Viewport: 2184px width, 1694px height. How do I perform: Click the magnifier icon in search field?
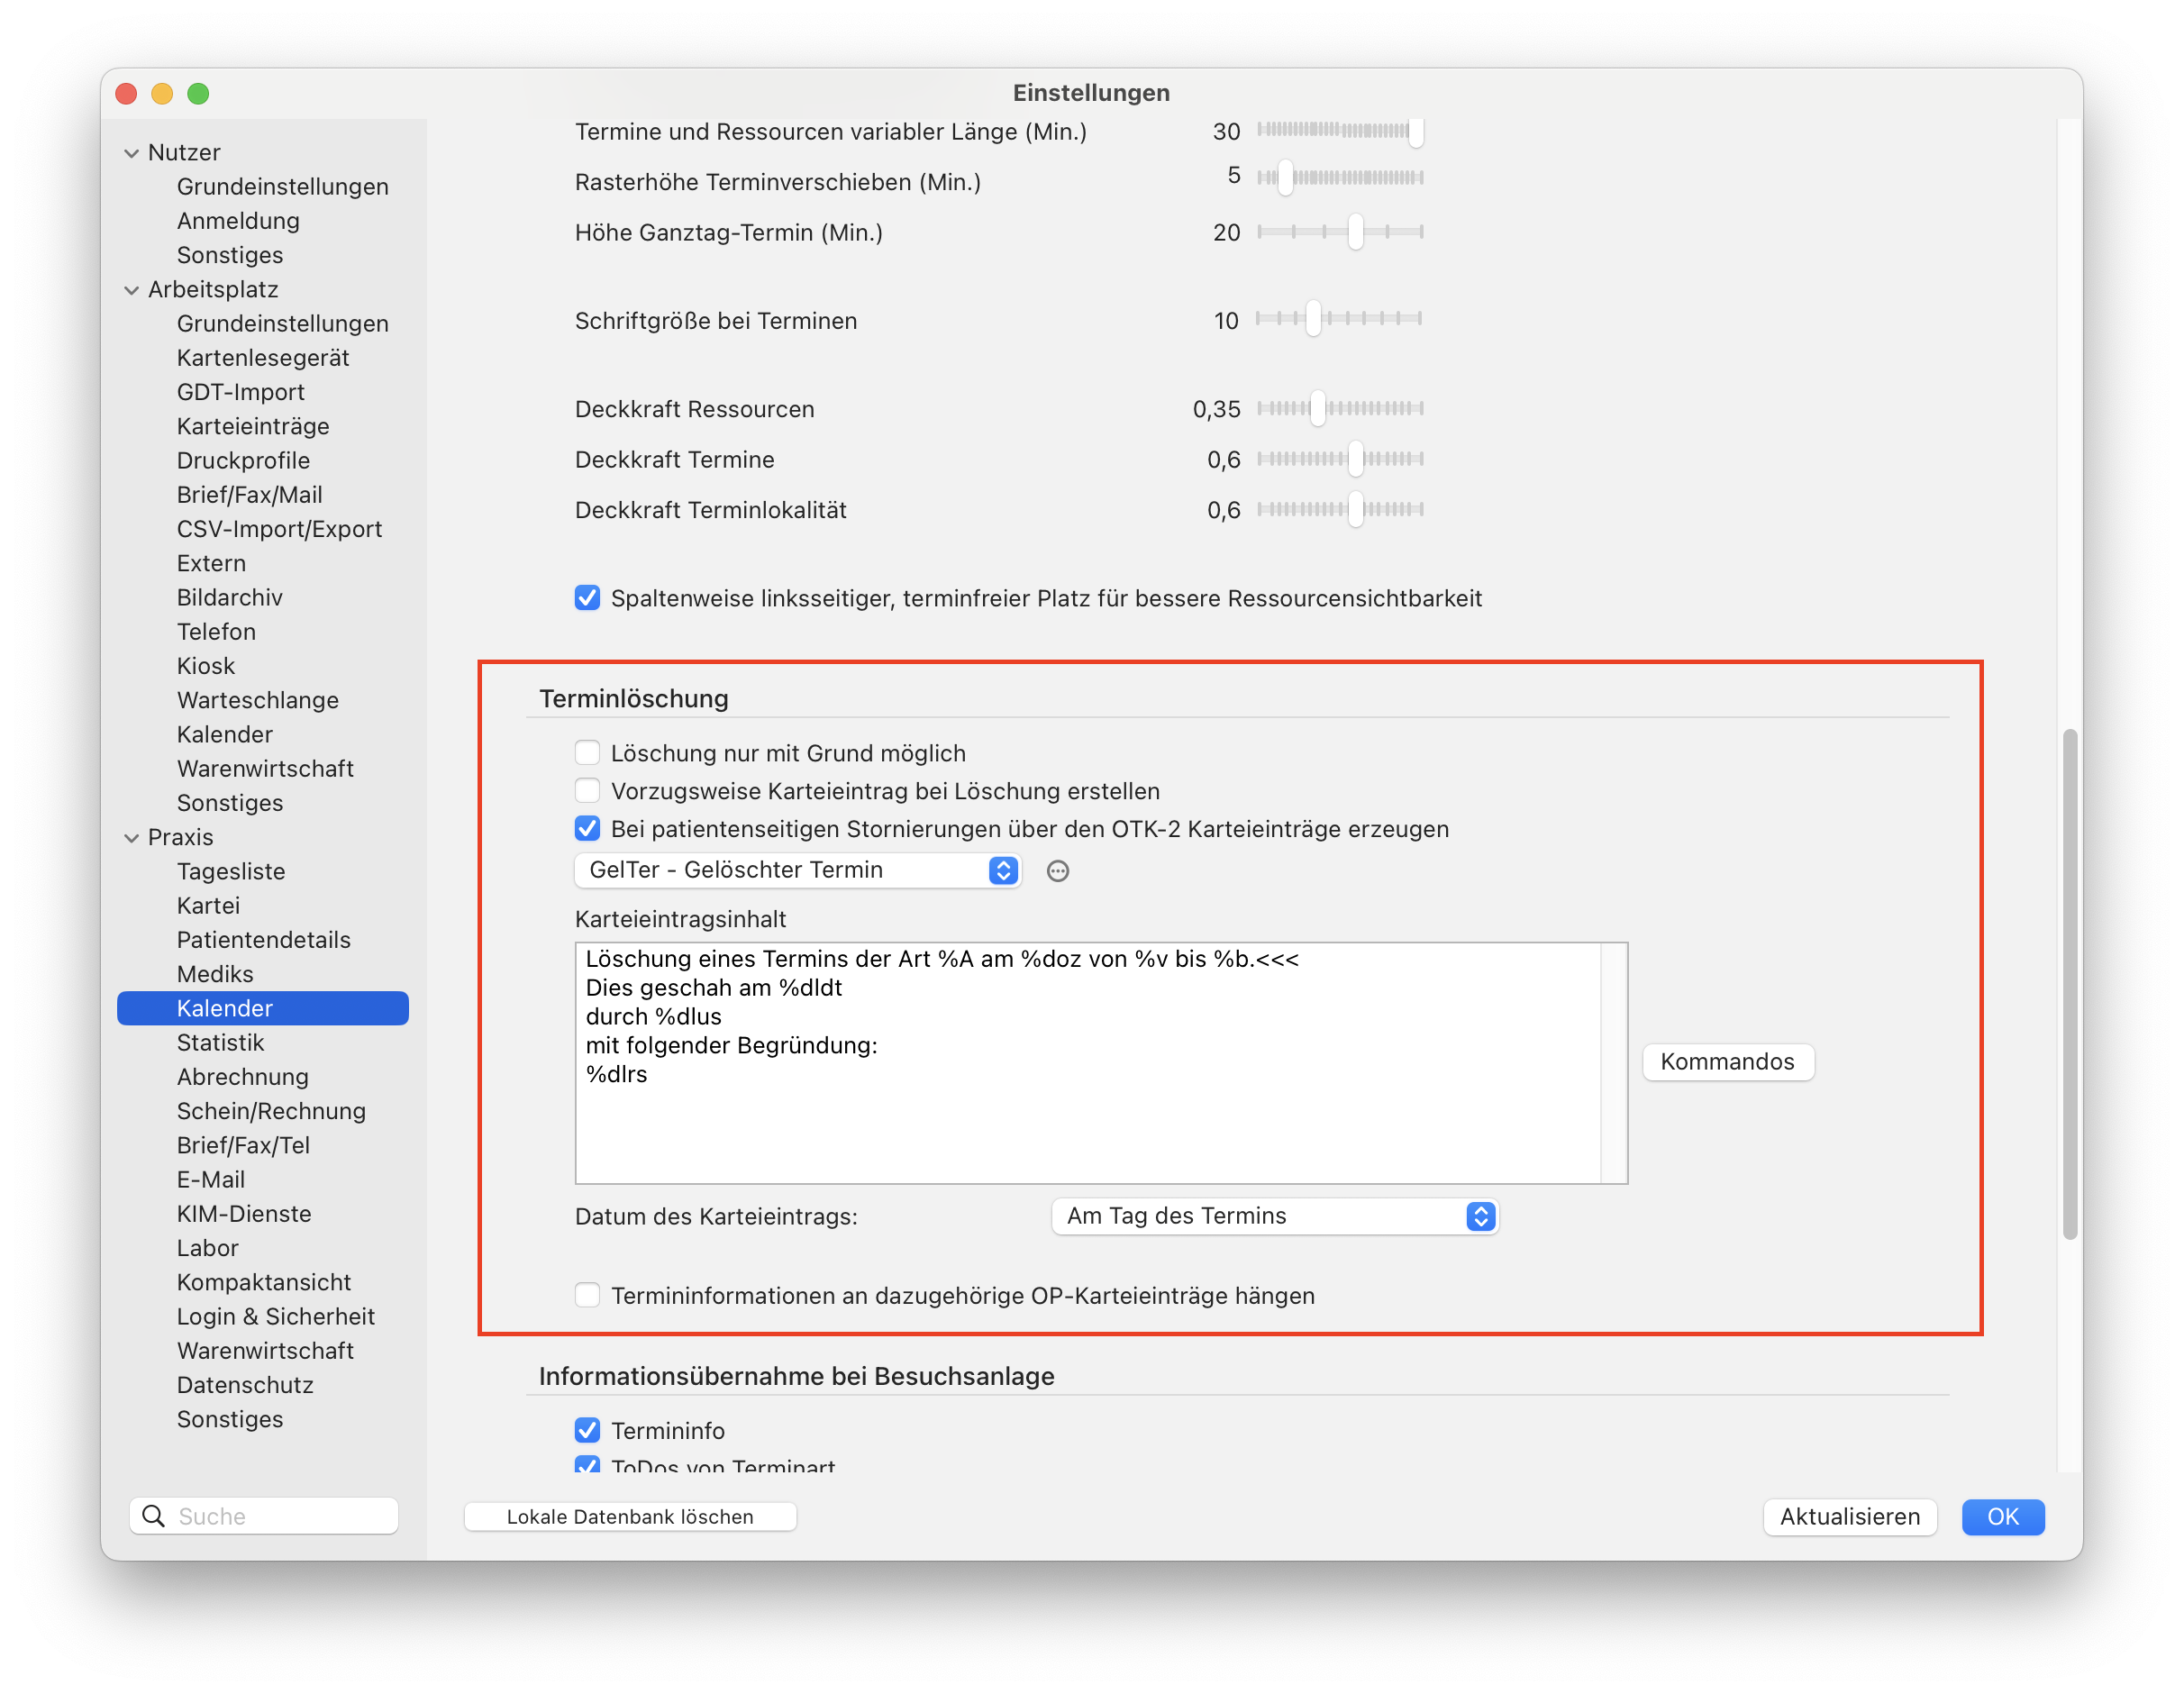[153, 1516]
